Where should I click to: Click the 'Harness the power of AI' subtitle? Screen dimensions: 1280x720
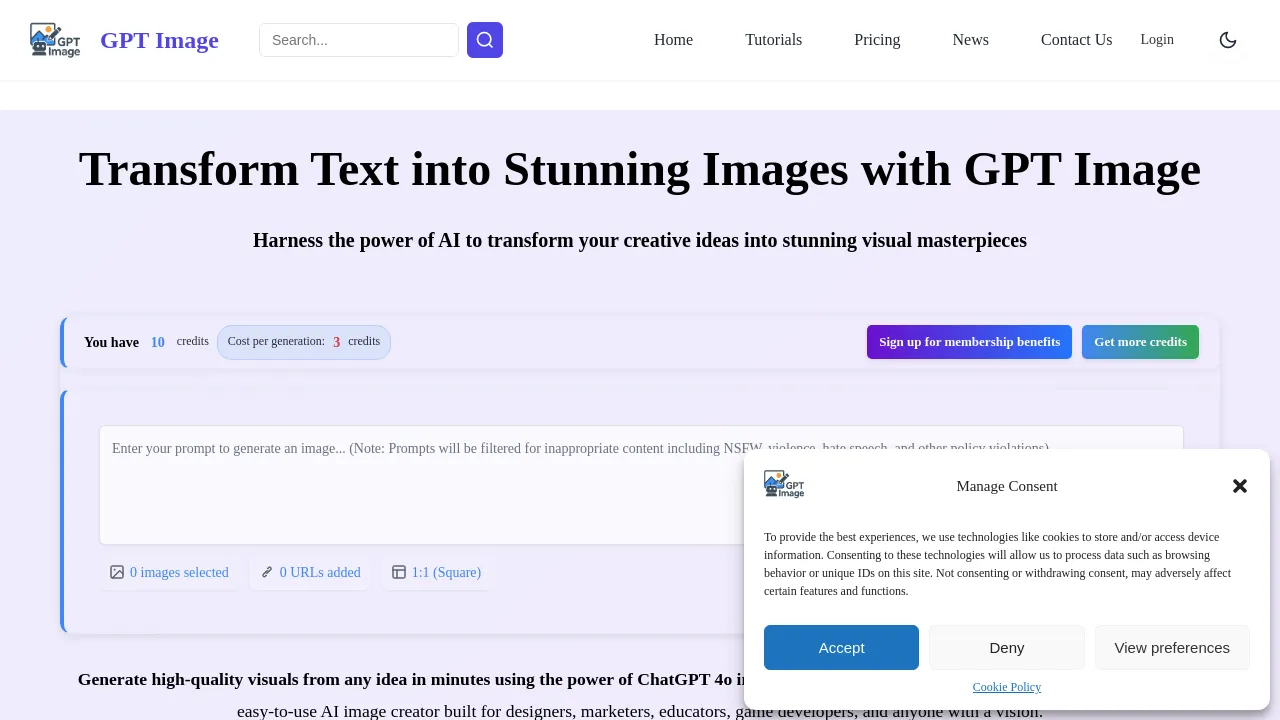(640, 240)
